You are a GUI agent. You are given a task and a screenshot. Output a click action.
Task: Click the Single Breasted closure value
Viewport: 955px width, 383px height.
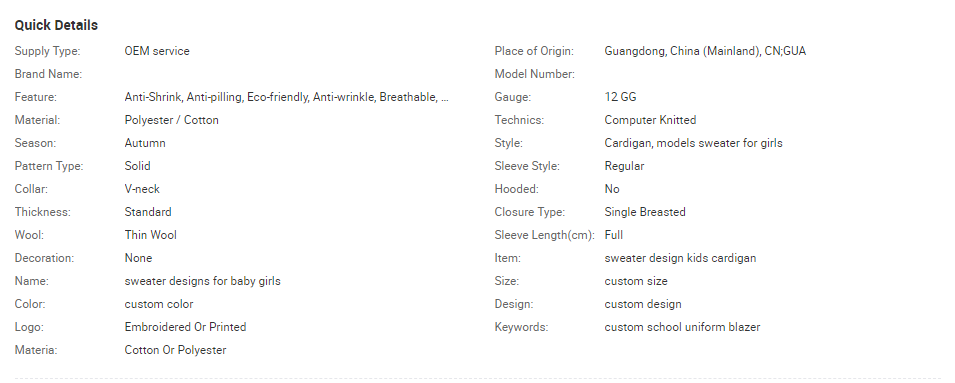(x=645, y=212)
